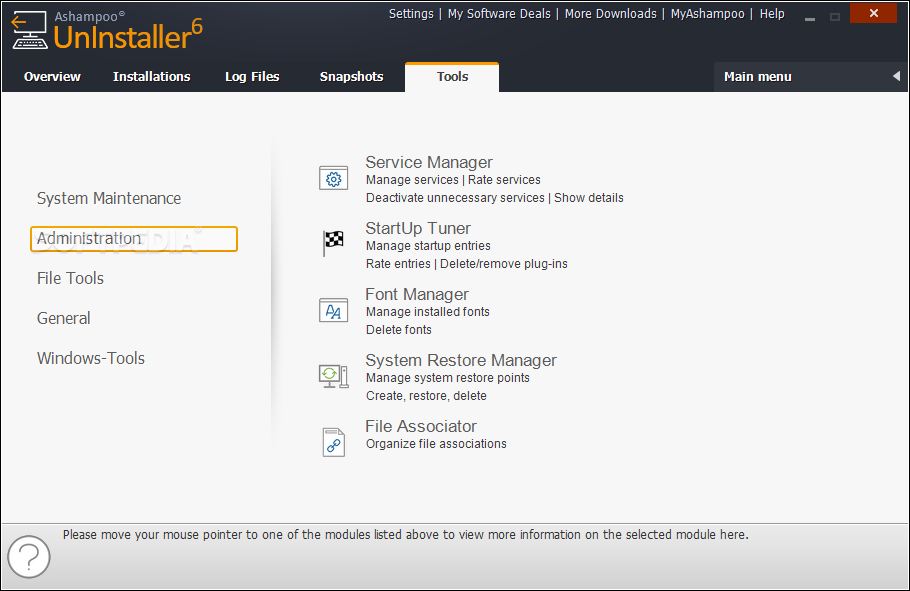910x591 pixels.
Task: Click 'Manage system restore points' text
Action: pos(447,378)
